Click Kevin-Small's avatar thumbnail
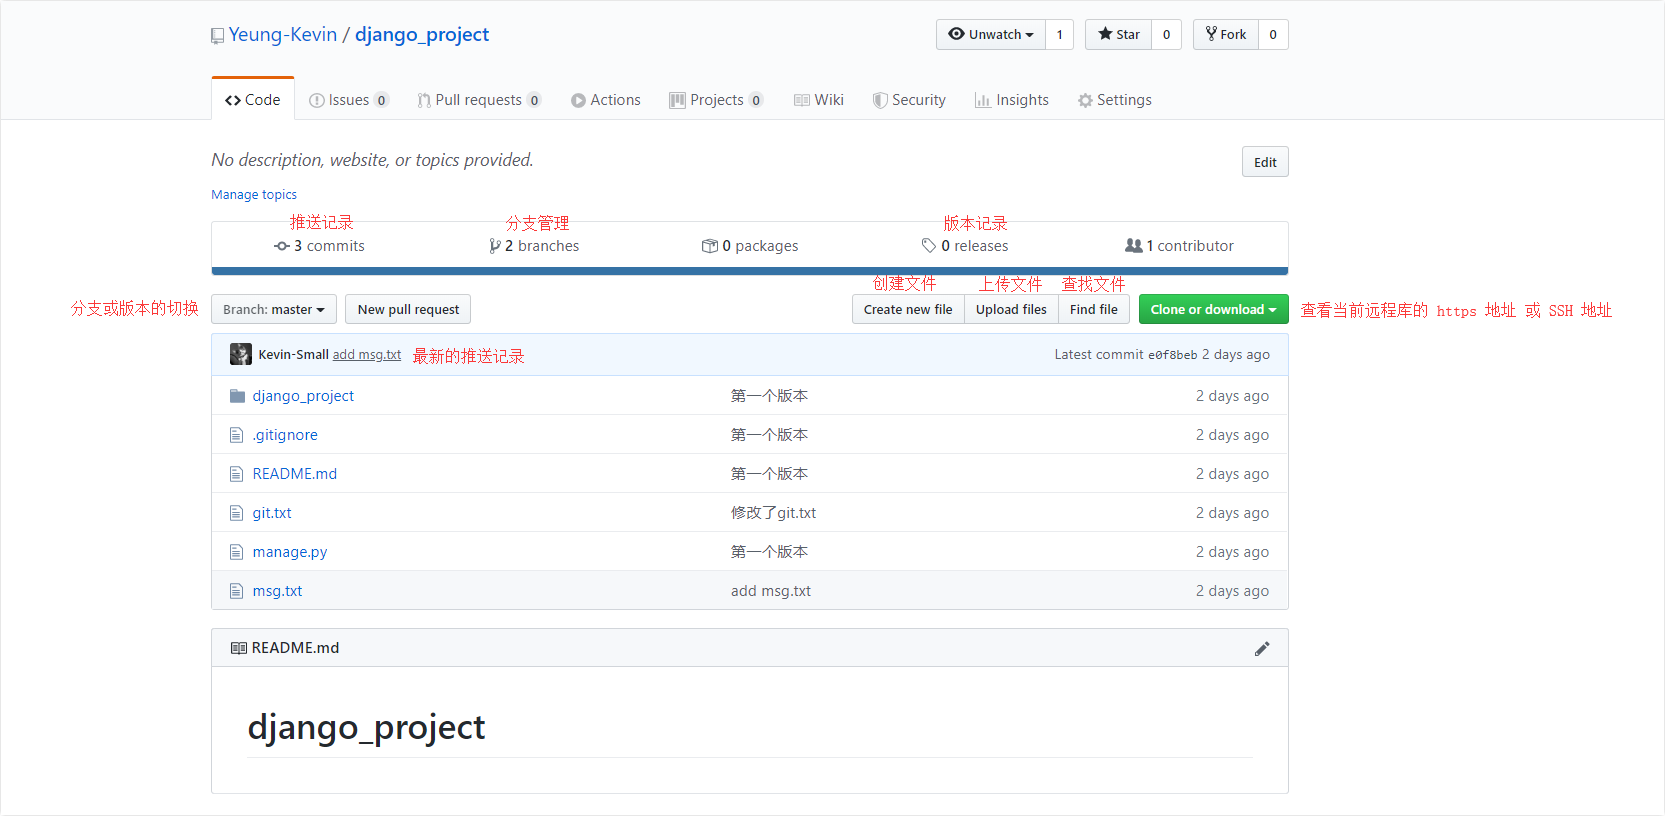This screenshot has height=816, width=1665. pyautogui.click(x=241, y=354)
